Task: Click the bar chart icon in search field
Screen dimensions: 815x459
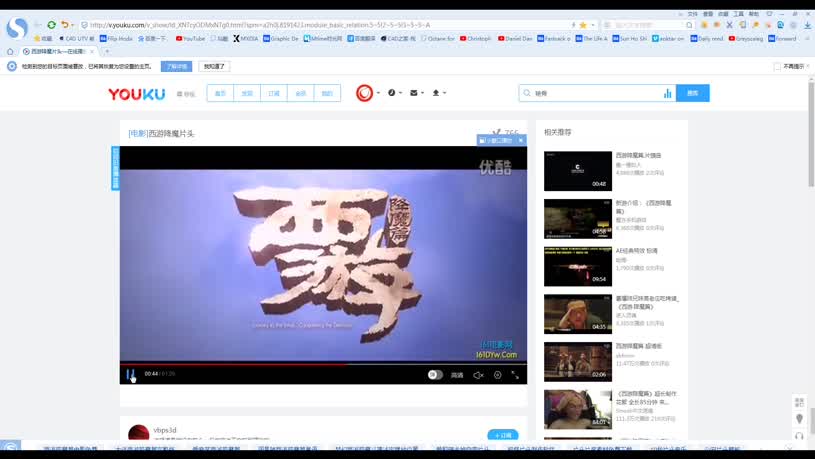Action: (667, 94)
